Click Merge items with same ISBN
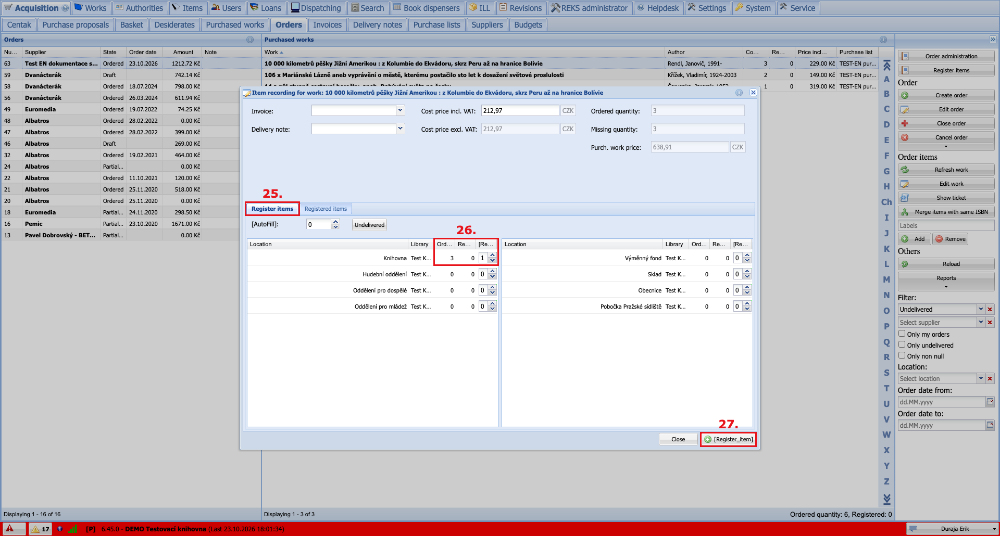Screen dimensions: 1000x536 (x=946, y=212)
